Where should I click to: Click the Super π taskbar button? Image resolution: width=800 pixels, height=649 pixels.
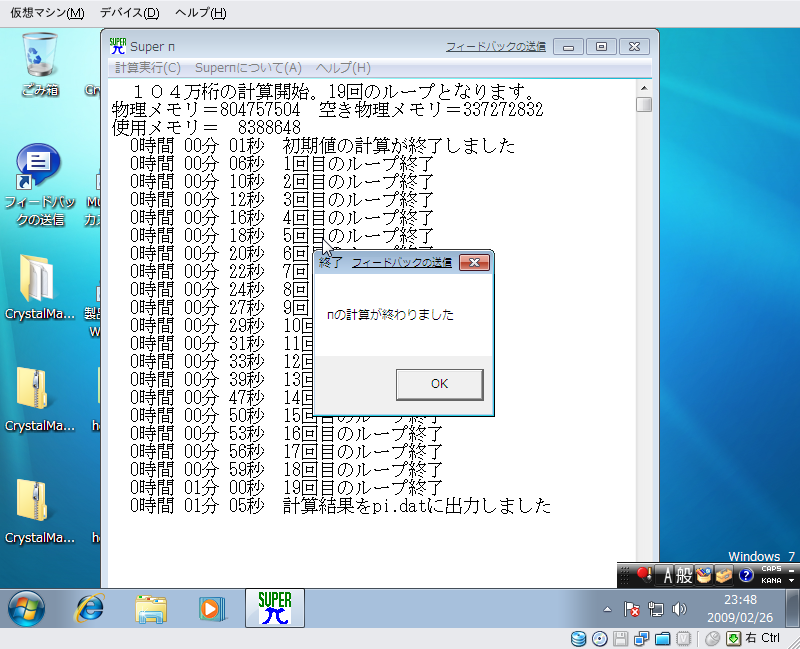tap(274, 608)
